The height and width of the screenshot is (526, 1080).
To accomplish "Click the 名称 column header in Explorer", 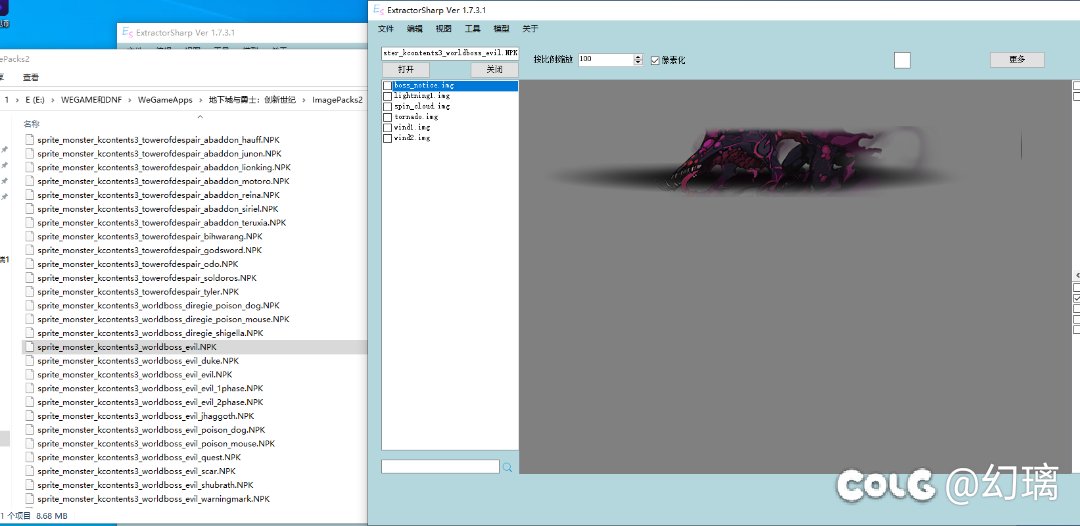I will click(32, 124).
